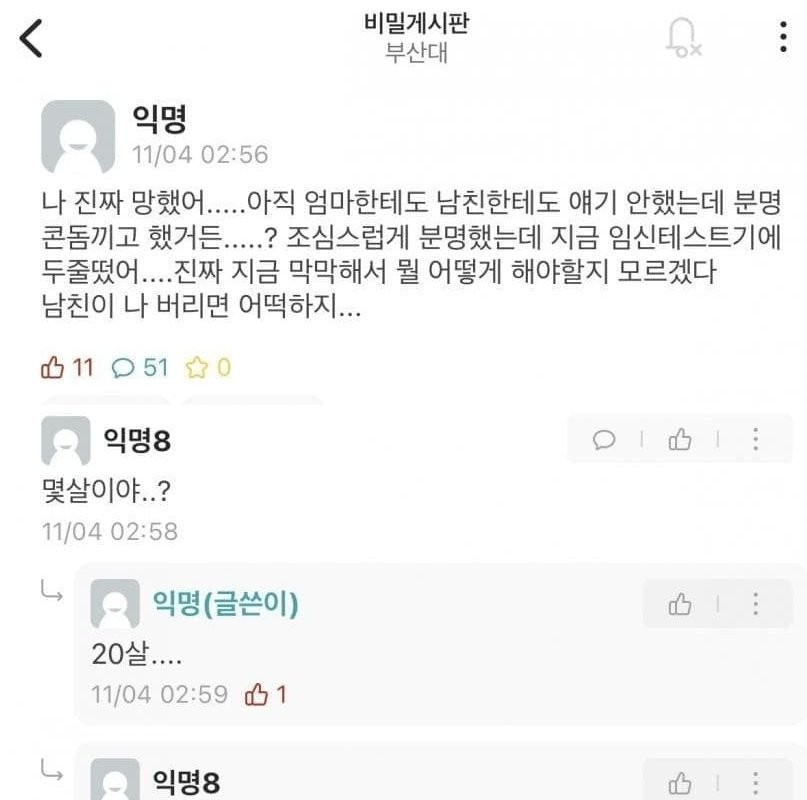
Task: Tap the 부산대 school name subtitle
Action: pyautogui.click(x=416, y=53)
